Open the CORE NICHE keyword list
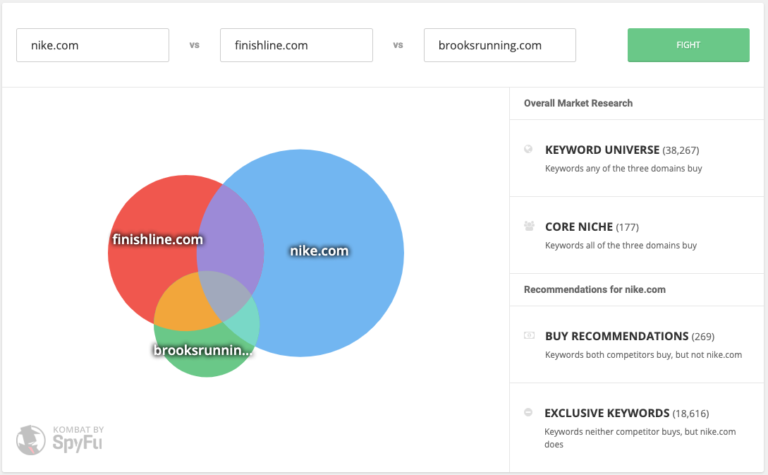Screen dimensions: 768x475 click(x=579, y=227)
